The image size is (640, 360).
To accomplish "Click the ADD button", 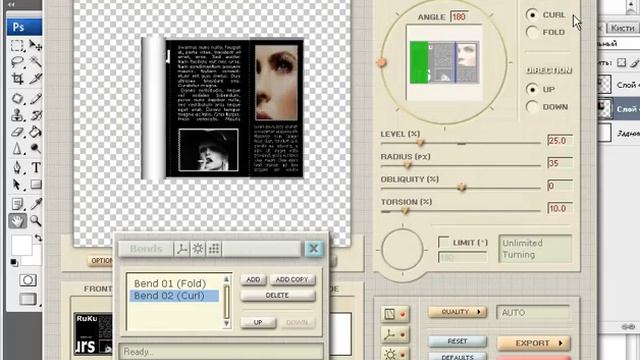I will pyautogui.click(x=253, y=280).
